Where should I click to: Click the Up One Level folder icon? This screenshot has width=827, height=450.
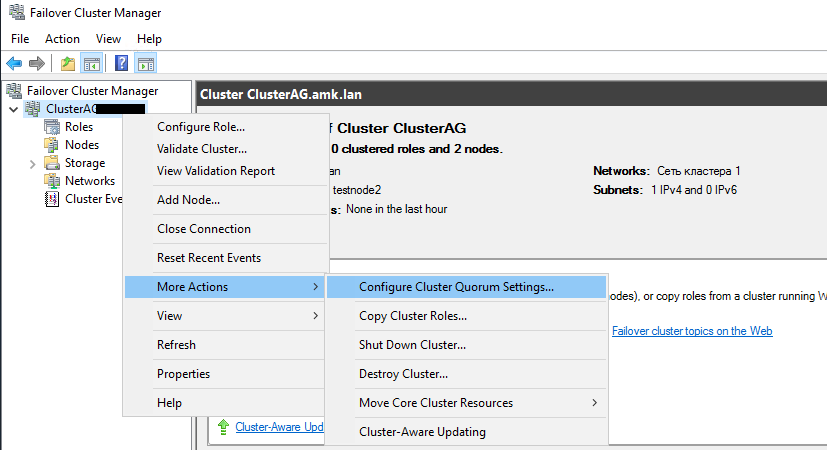(x=68, y=64)
